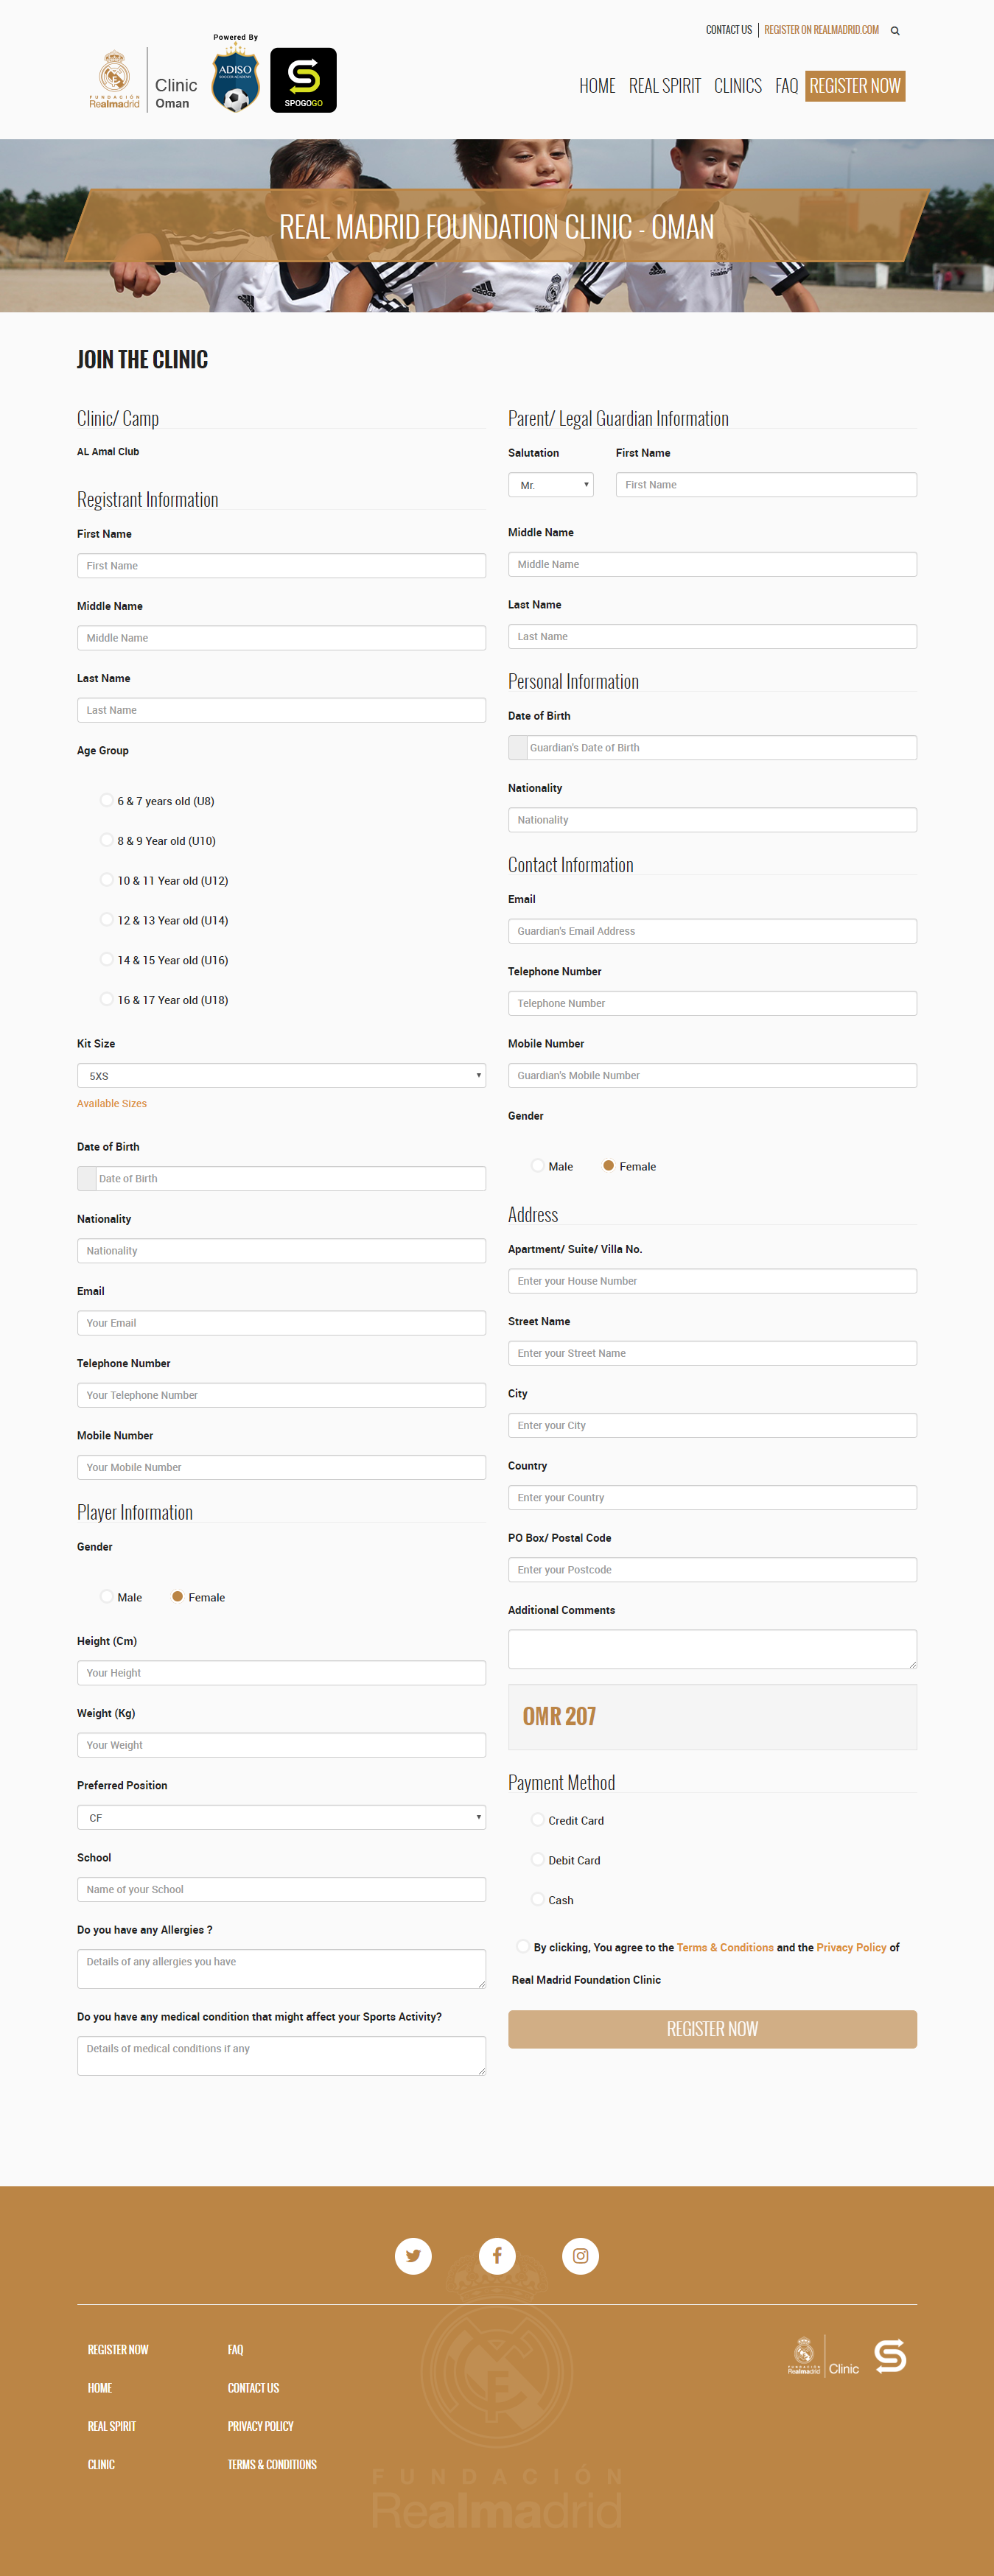Select Debit Card payment method
This screenshot has width=994, height=2576.
537,1859
